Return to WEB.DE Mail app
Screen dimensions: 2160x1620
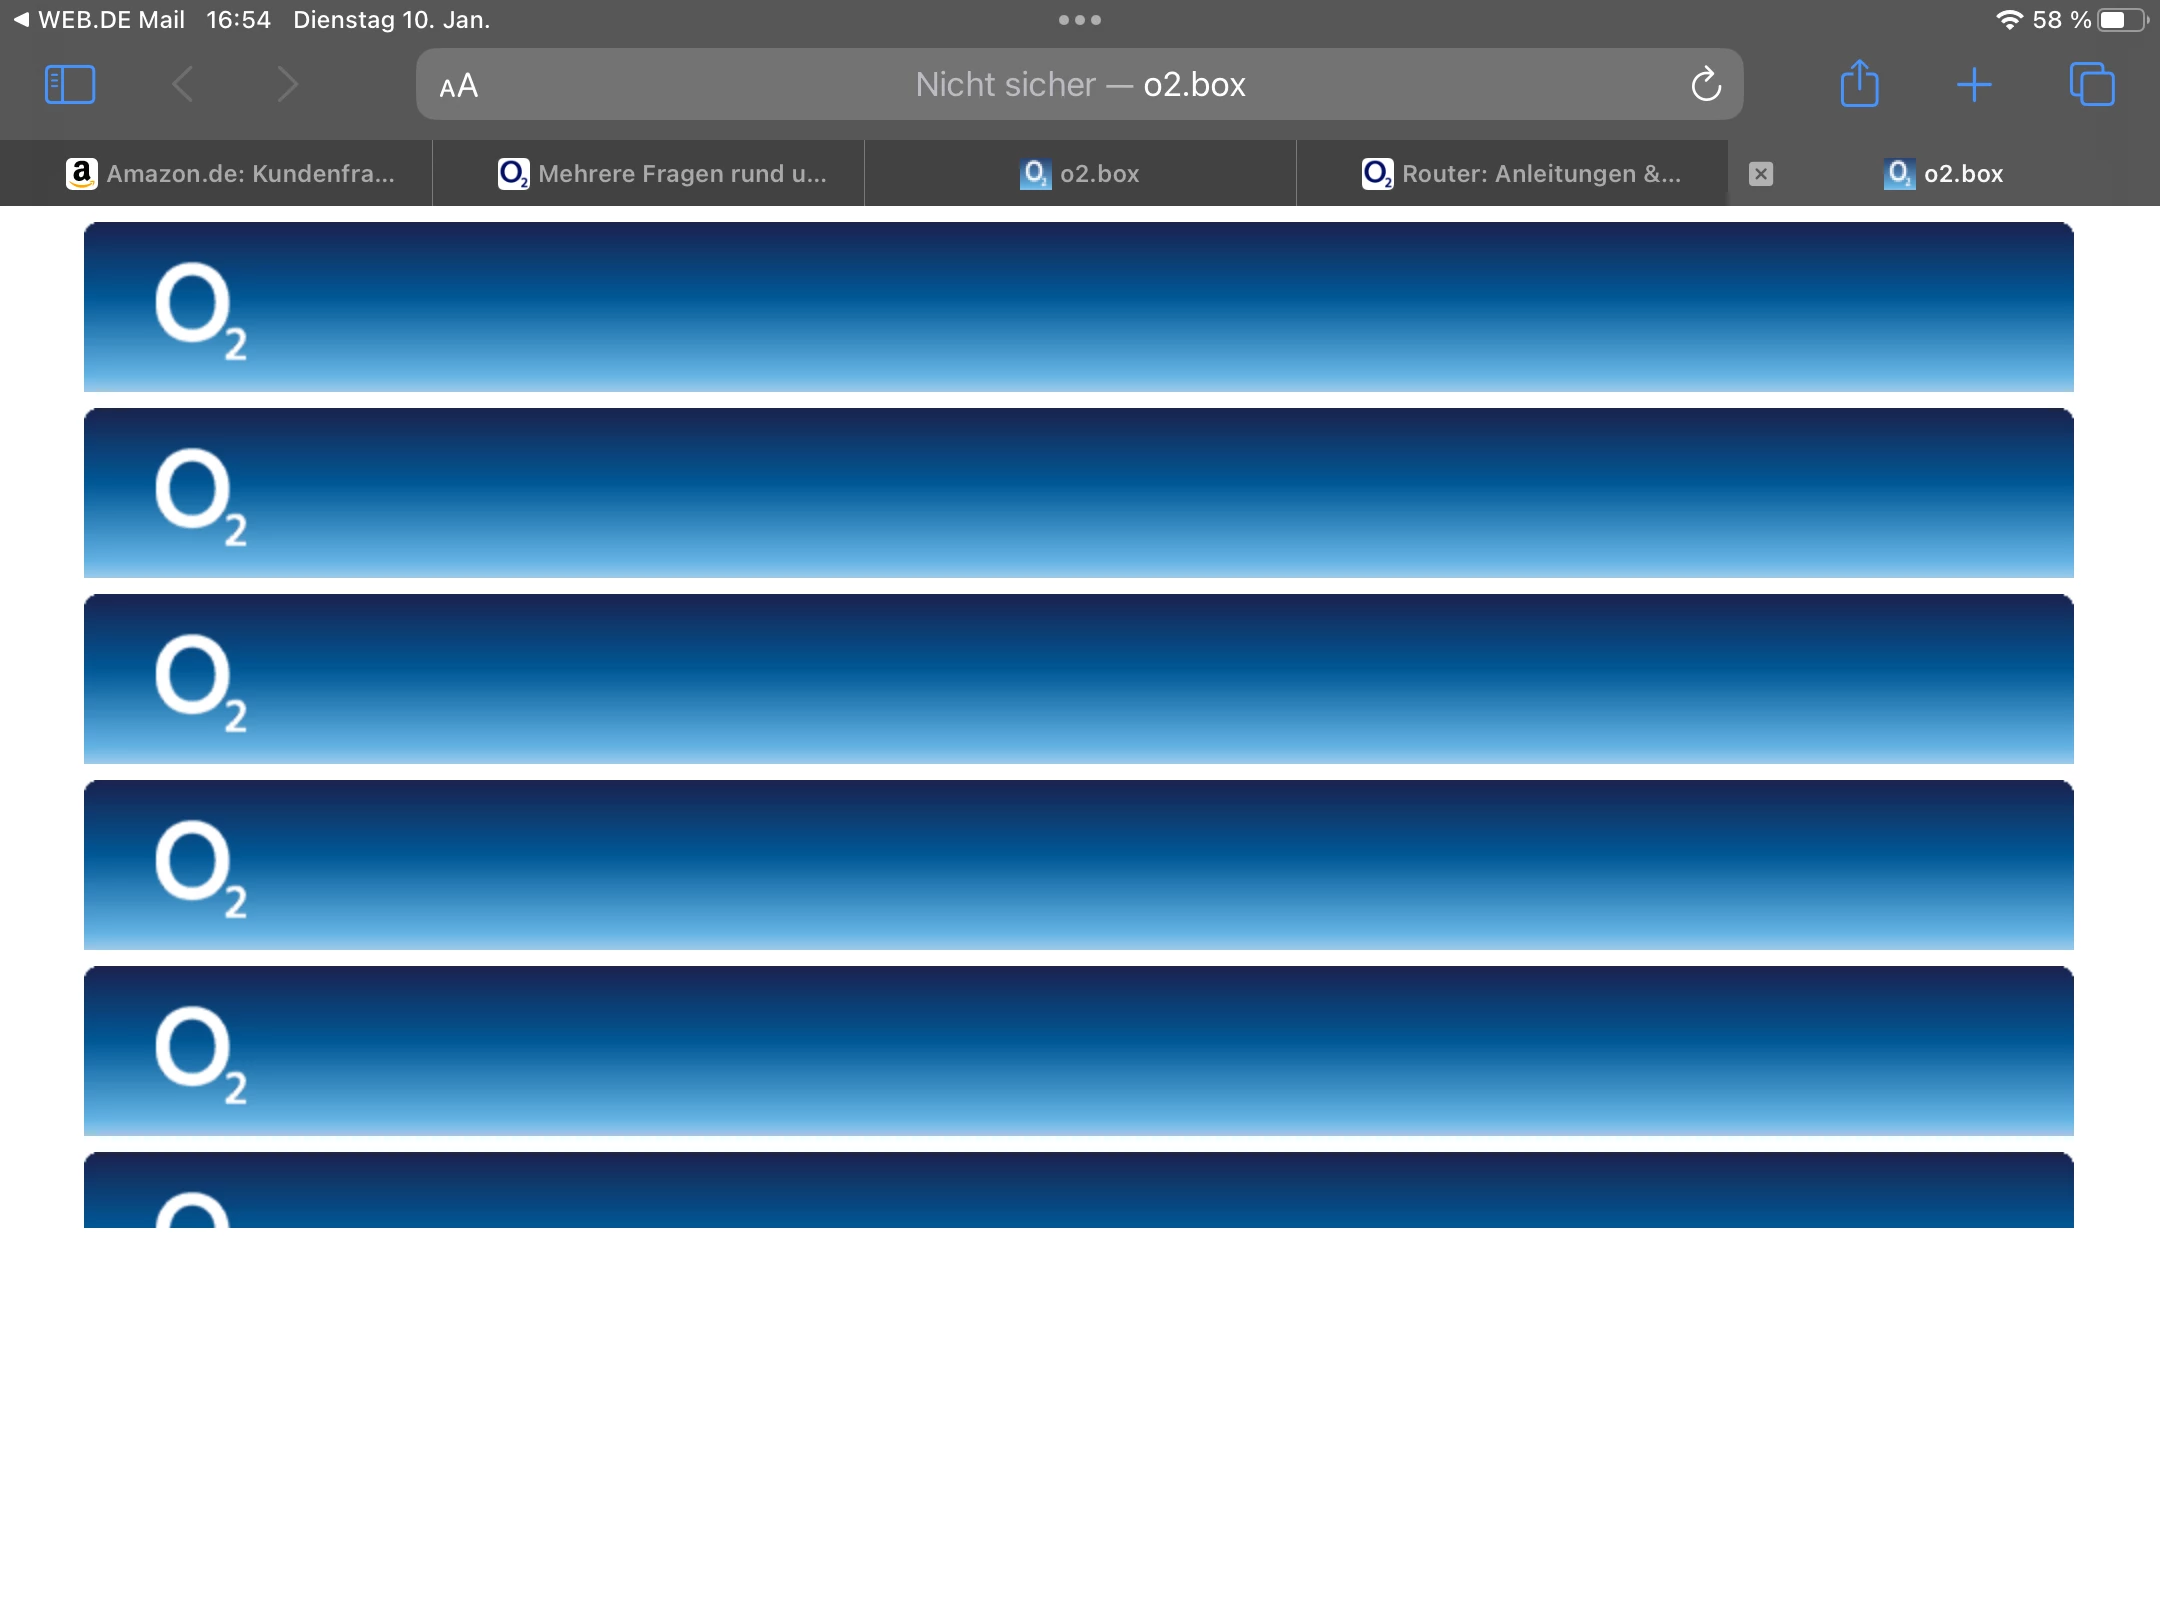100,20
